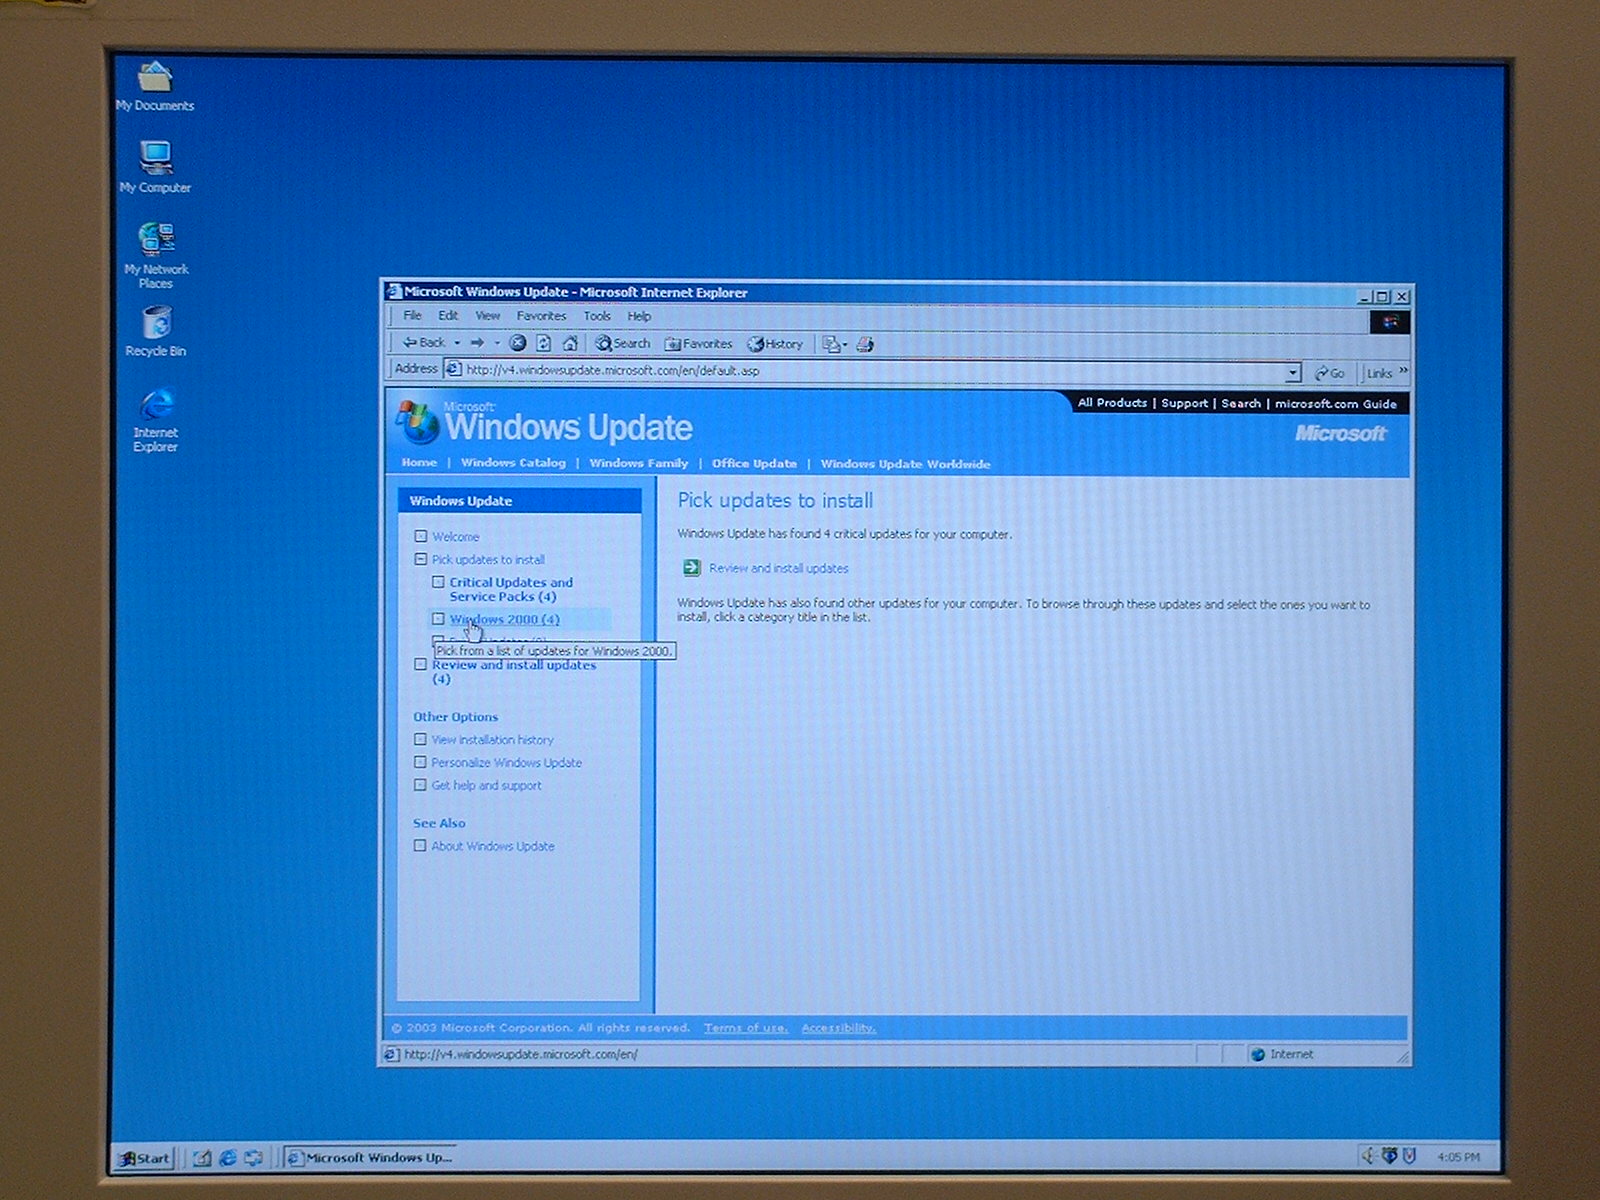This screenshot has height=1200, width=1600.
Task: Click View installation history link
Action: pos(492,740)
